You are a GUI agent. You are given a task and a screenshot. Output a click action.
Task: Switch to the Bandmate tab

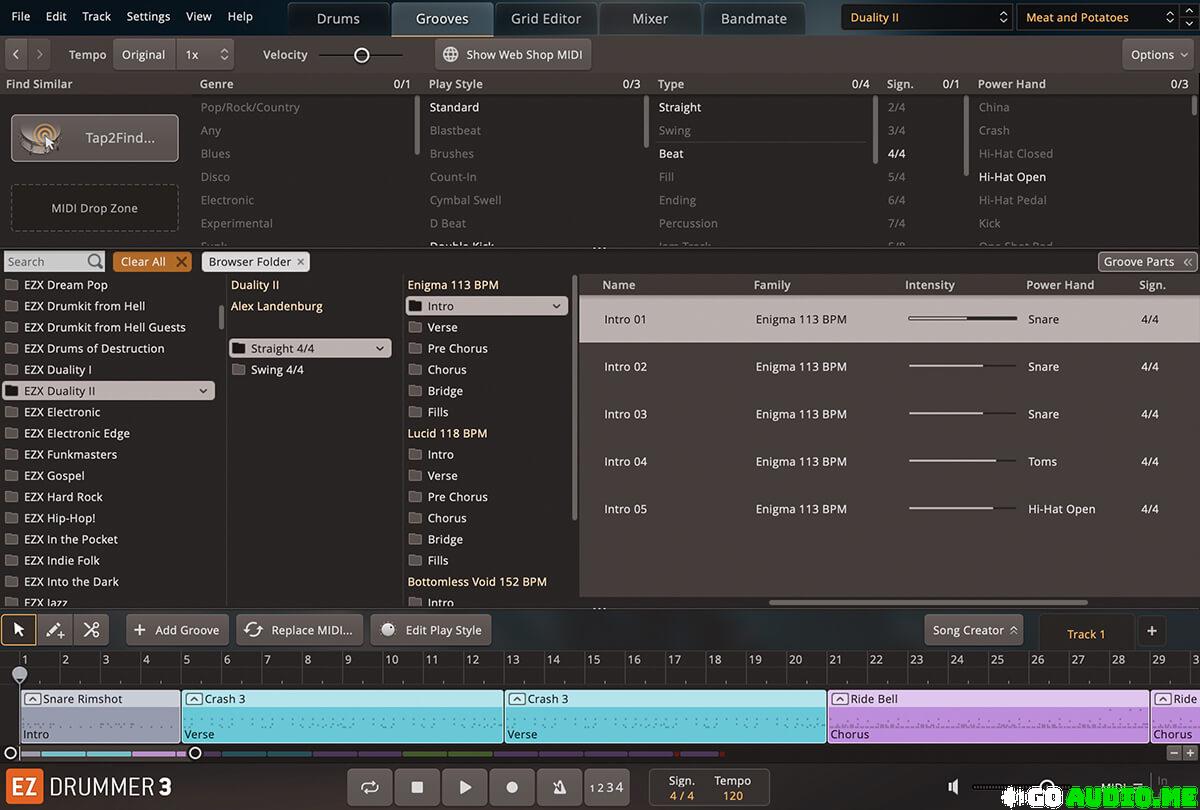(x=753, y=18)
